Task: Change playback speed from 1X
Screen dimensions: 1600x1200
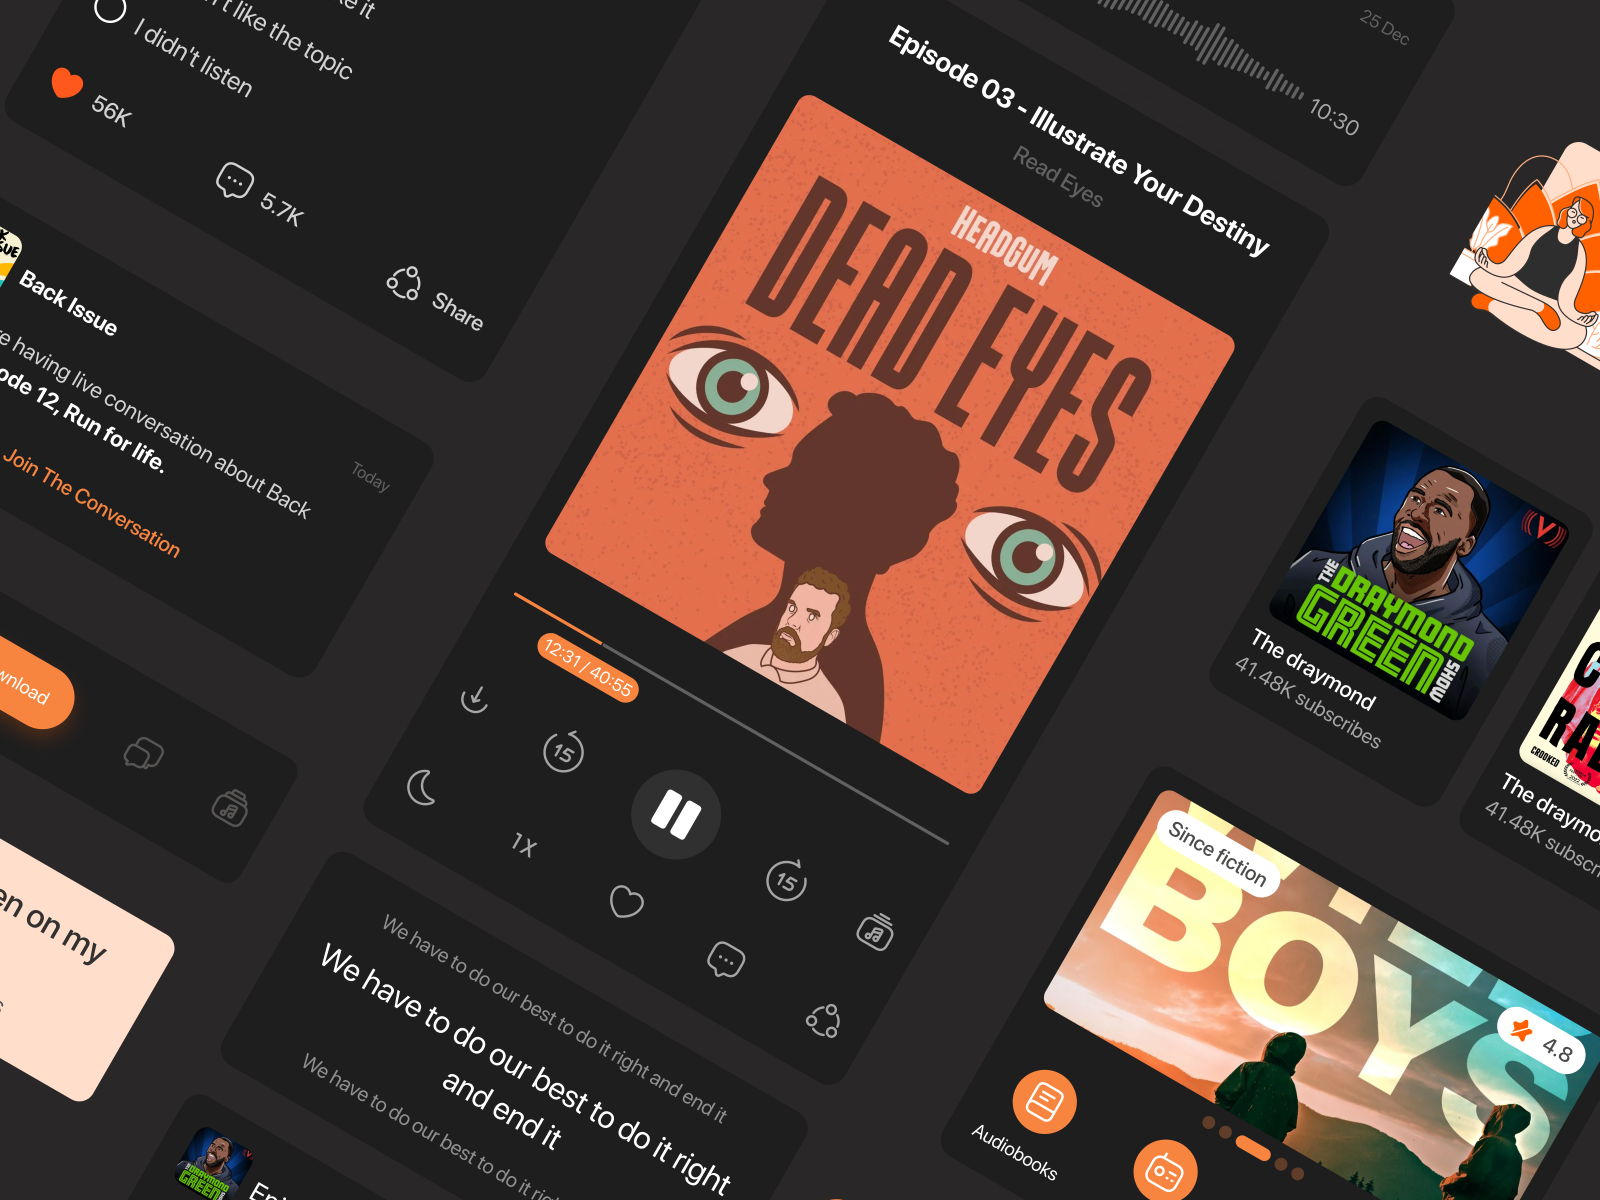Action: pos(524,846)
